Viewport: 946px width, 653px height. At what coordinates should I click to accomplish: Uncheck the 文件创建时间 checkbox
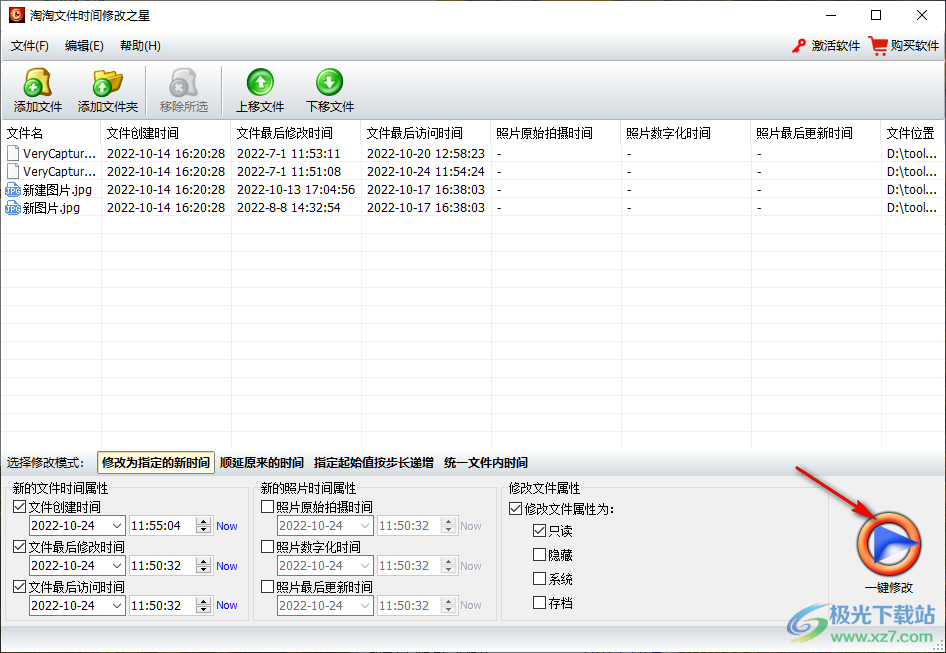(x=19, y=507)
